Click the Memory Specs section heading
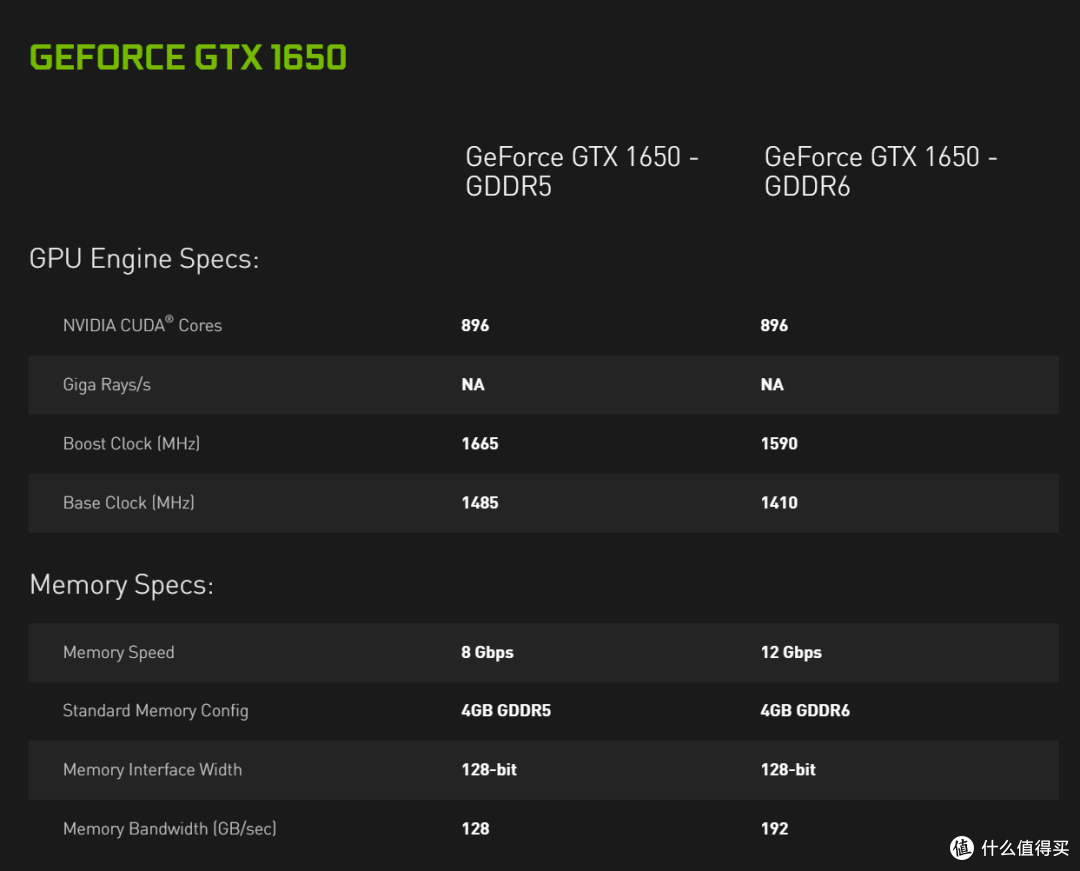The height and width of the screenshot is (871, 1080). coord(121,585)
